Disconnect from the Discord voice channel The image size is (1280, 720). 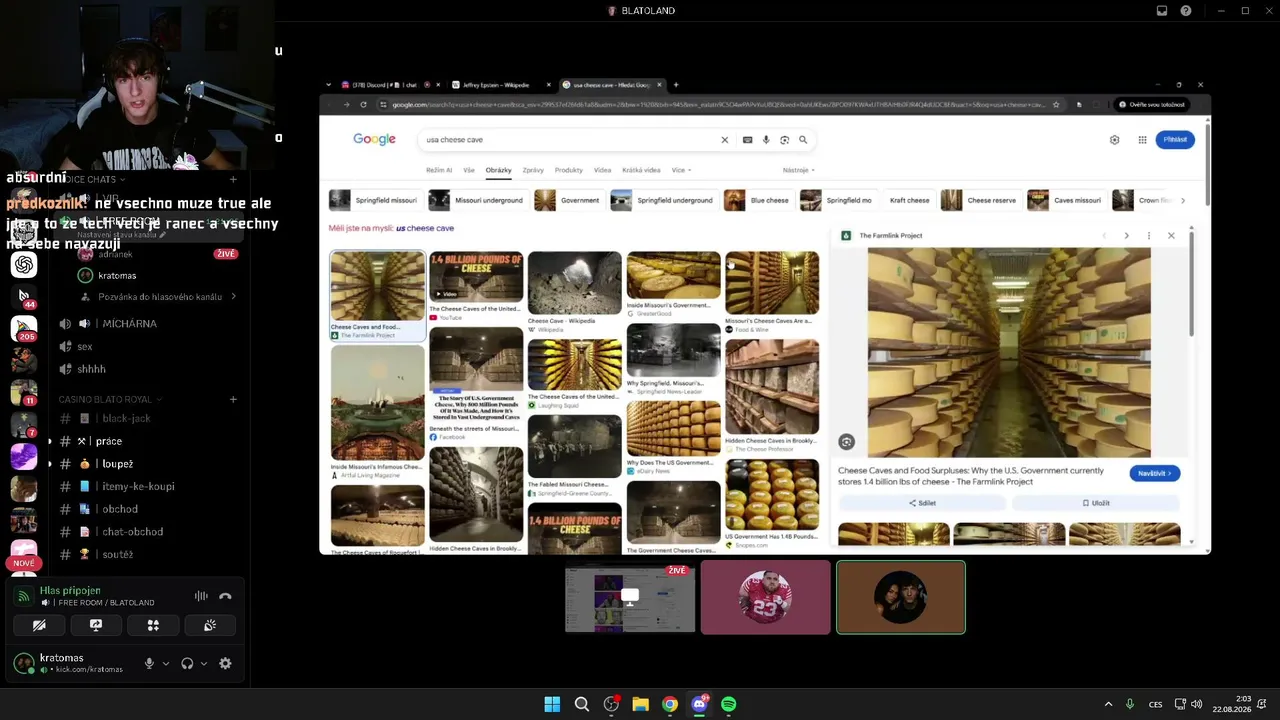coord(225,596)
